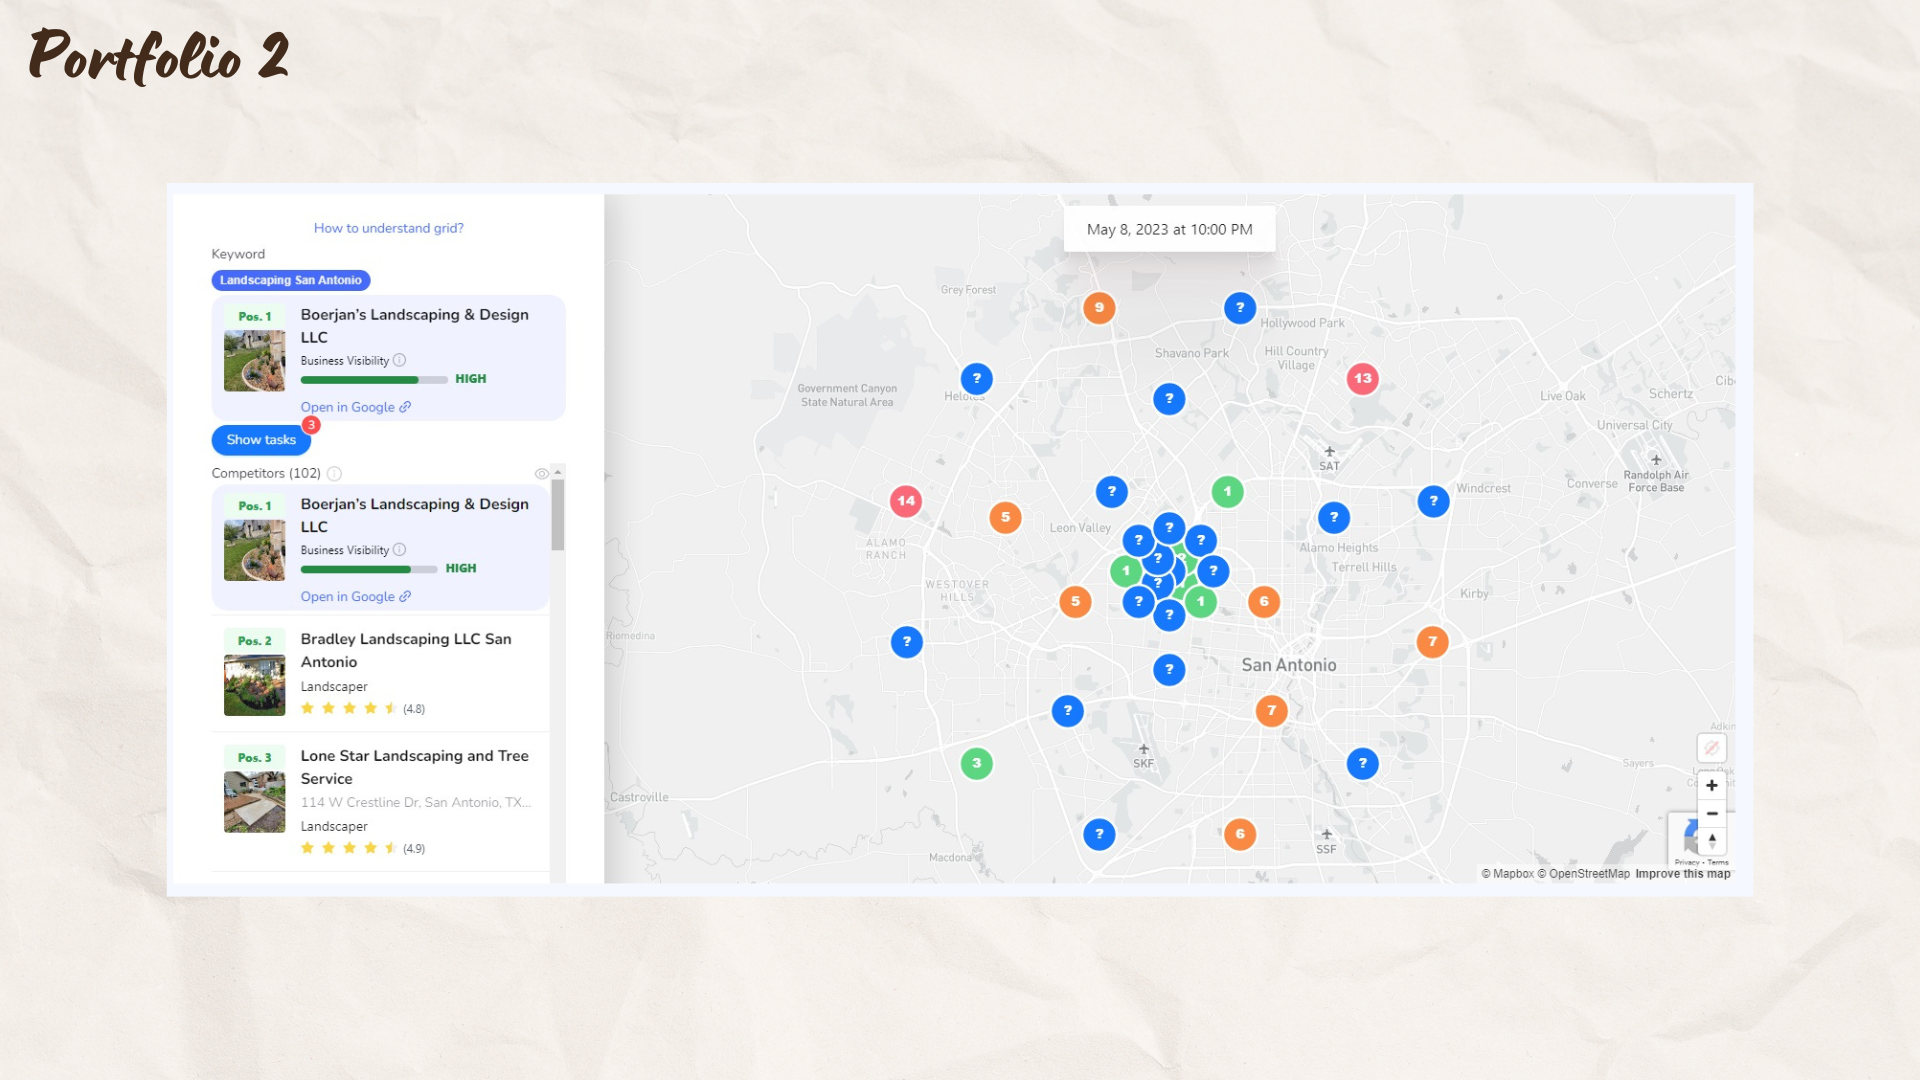1920x1080 pixels.
Task: Click Business Visibility info icon in top card
Action: (x=399, y=360)
